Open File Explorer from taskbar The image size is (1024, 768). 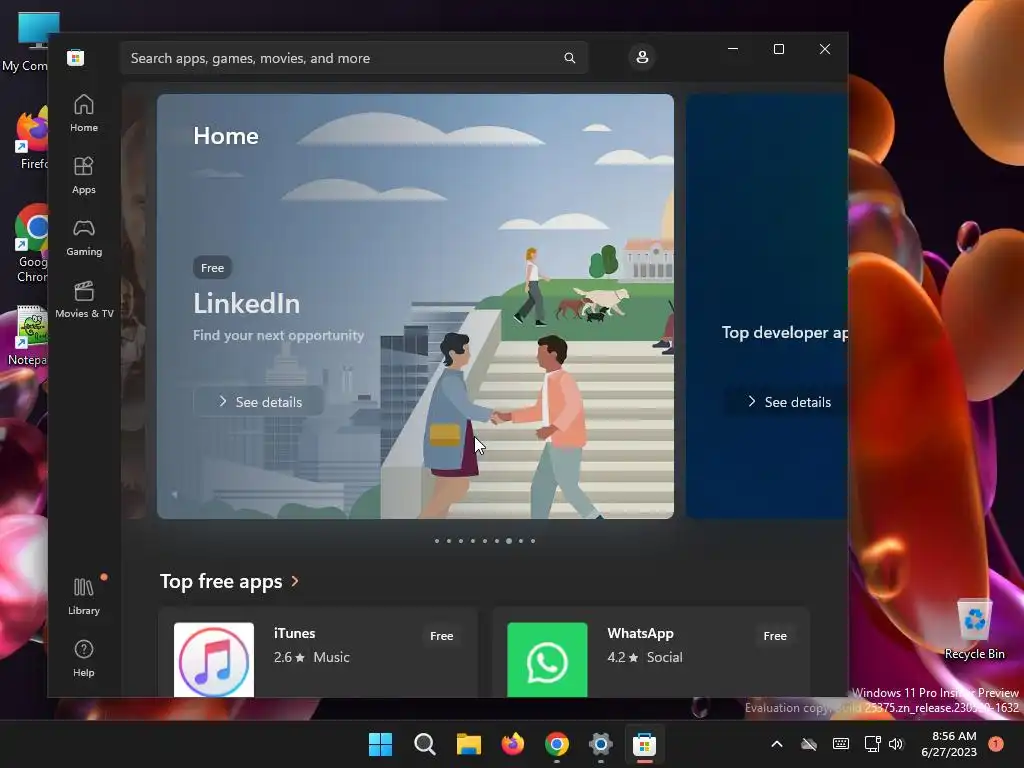point(469,744)
